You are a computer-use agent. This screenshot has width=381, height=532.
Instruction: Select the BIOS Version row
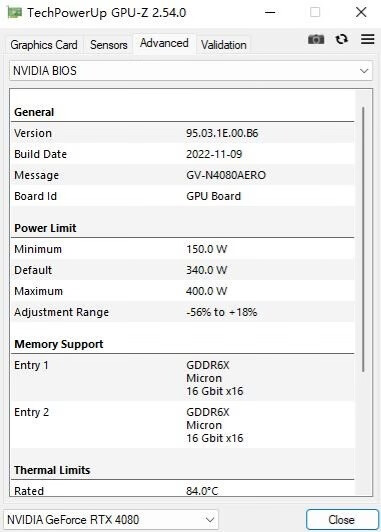(183, 133)
